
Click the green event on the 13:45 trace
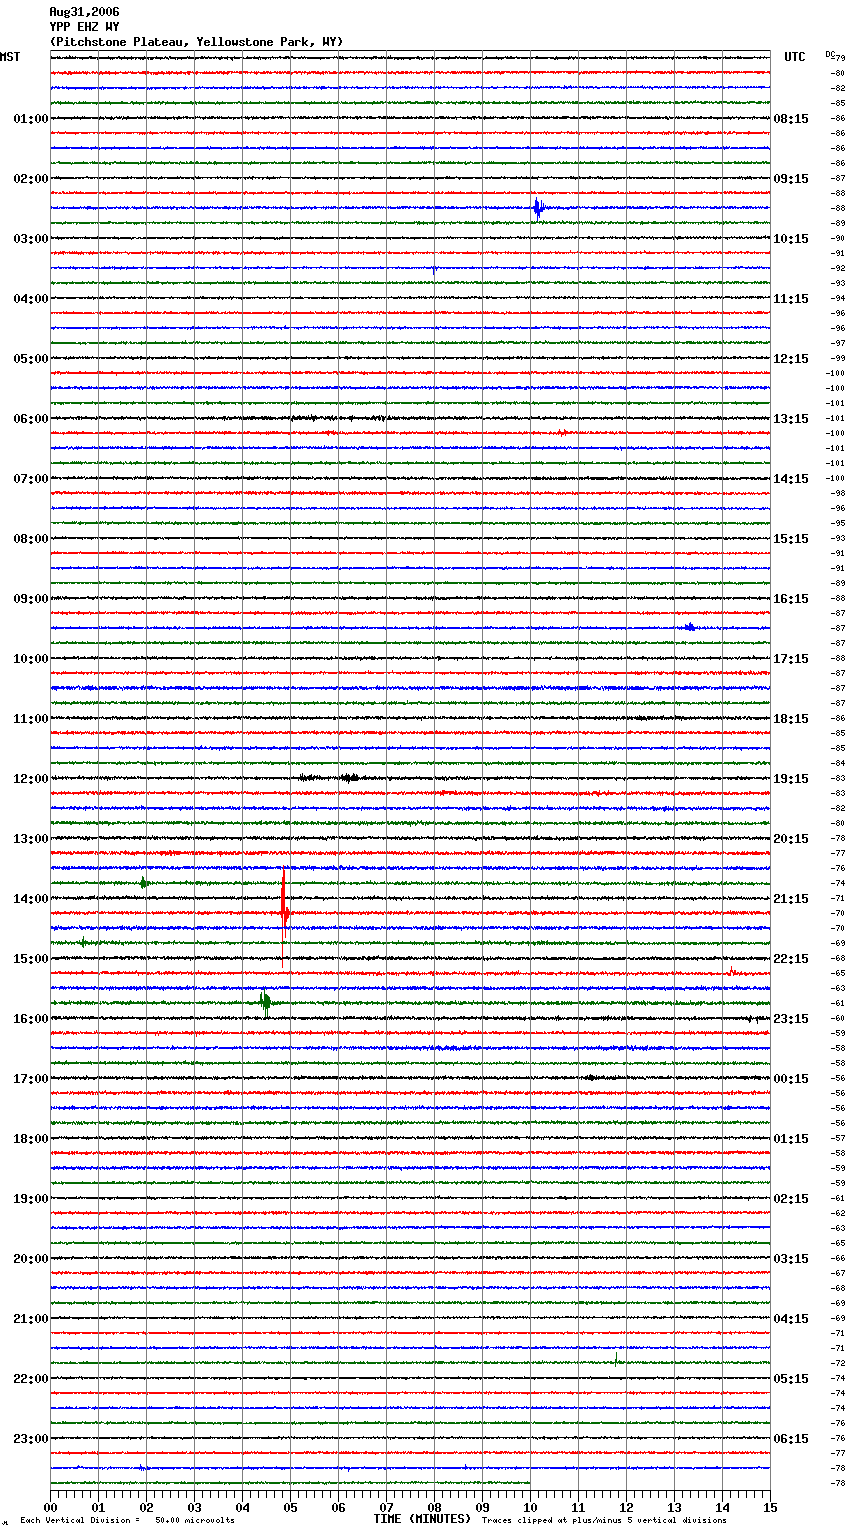click(144, 883)
